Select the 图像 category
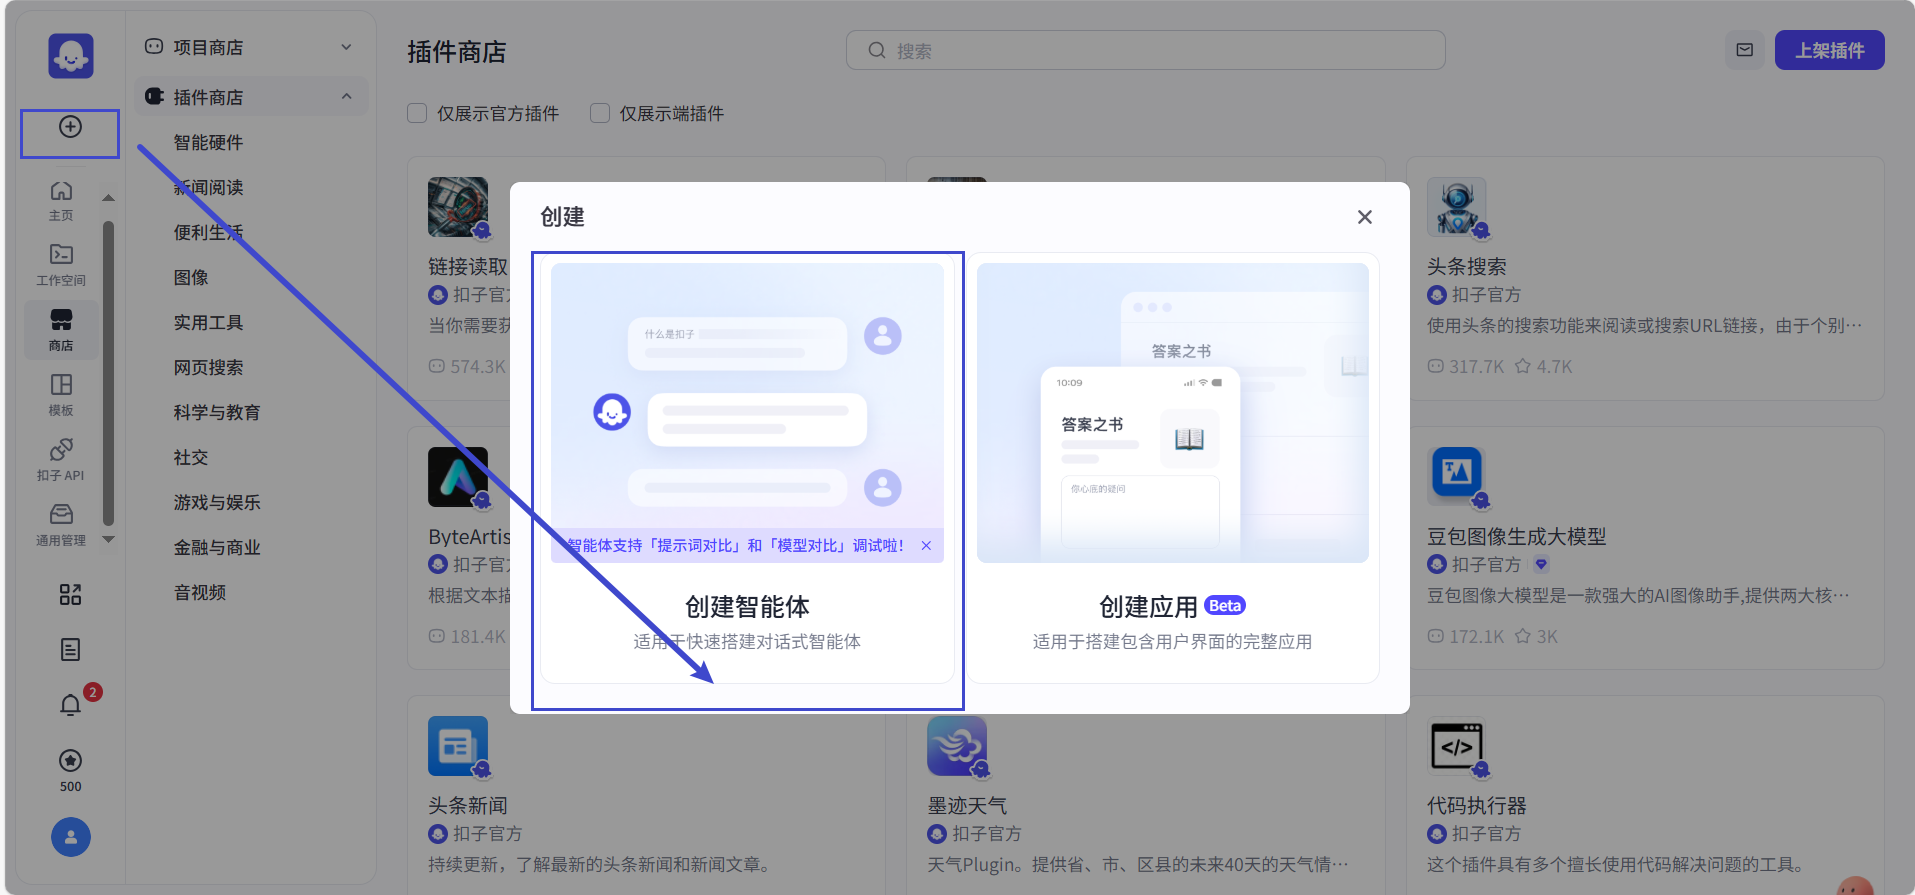Viewport: 1915px width, 895px height. [x=191, y=277]
